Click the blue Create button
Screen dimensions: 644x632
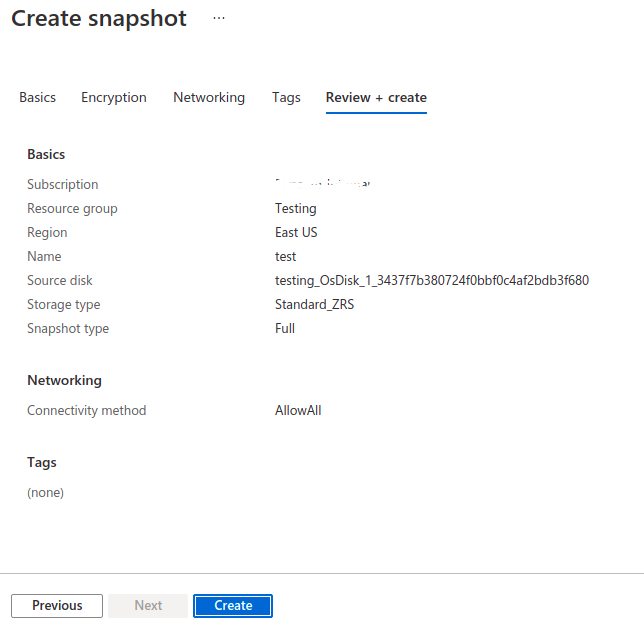click(x=233, y=605)
